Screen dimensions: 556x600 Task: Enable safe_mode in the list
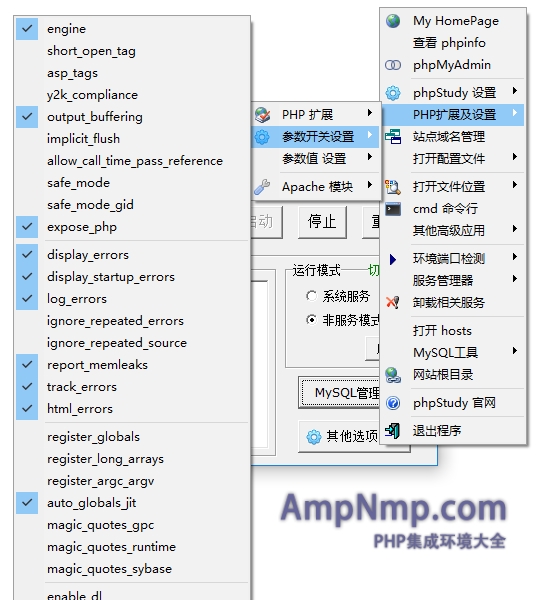pos(132,183)
